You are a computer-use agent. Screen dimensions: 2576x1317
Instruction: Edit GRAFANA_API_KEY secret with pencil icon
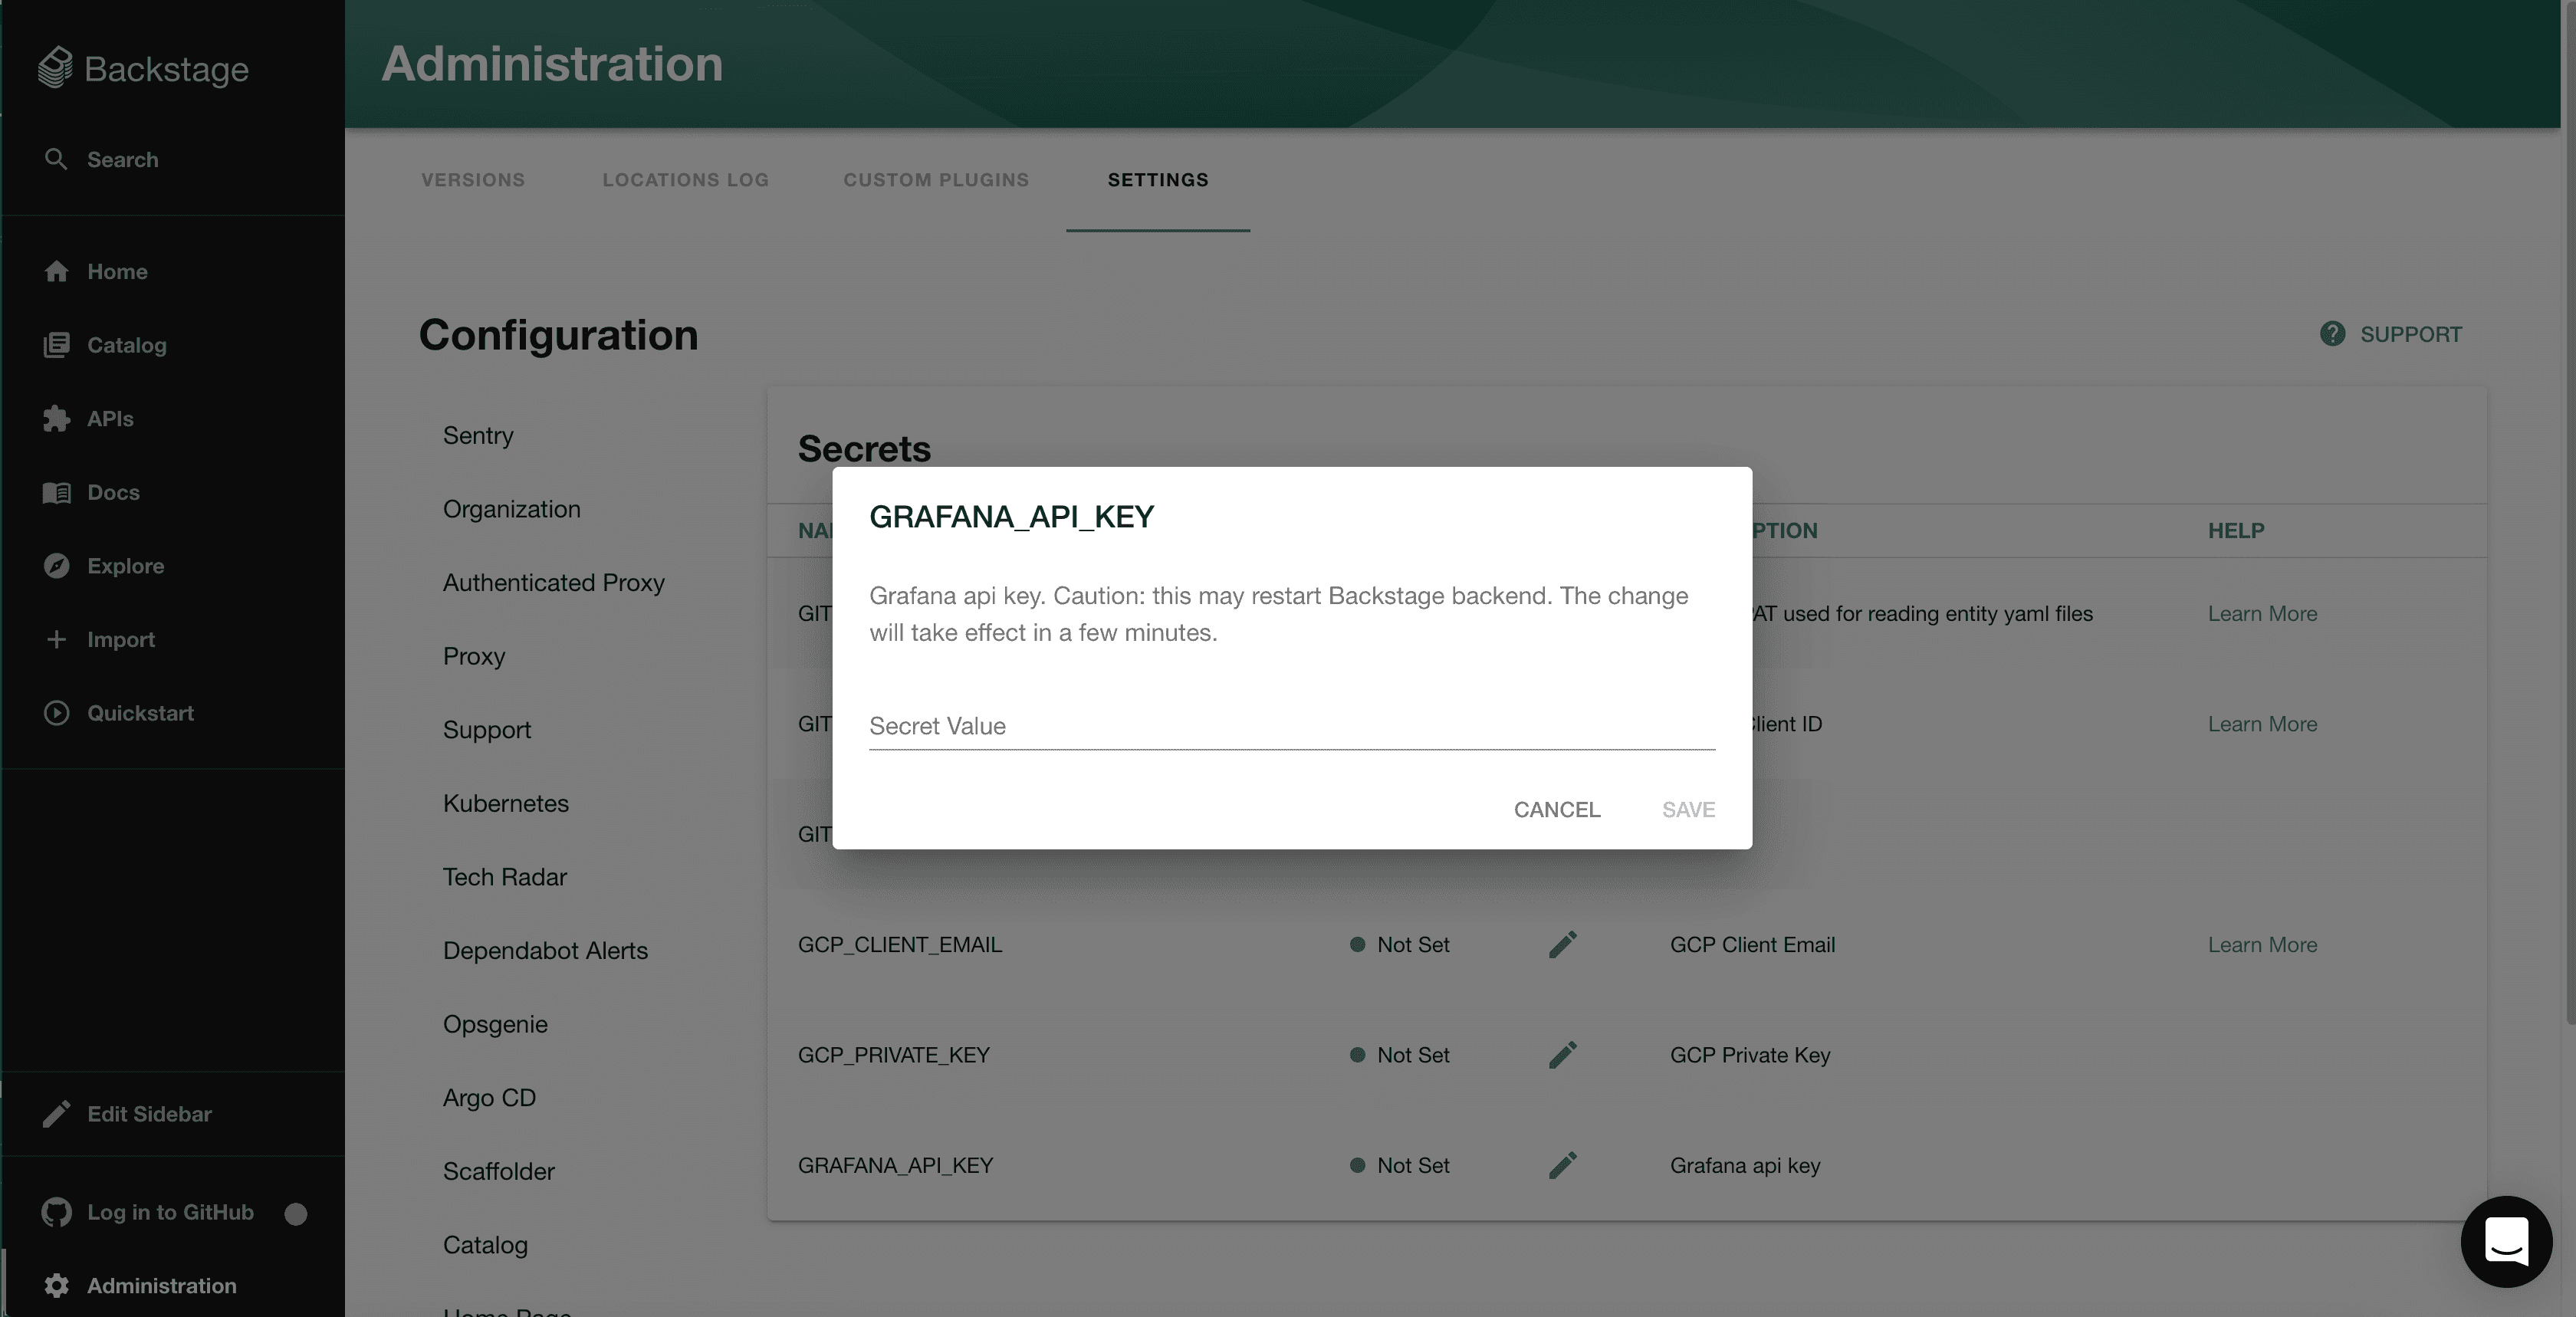(1562, 1165)
